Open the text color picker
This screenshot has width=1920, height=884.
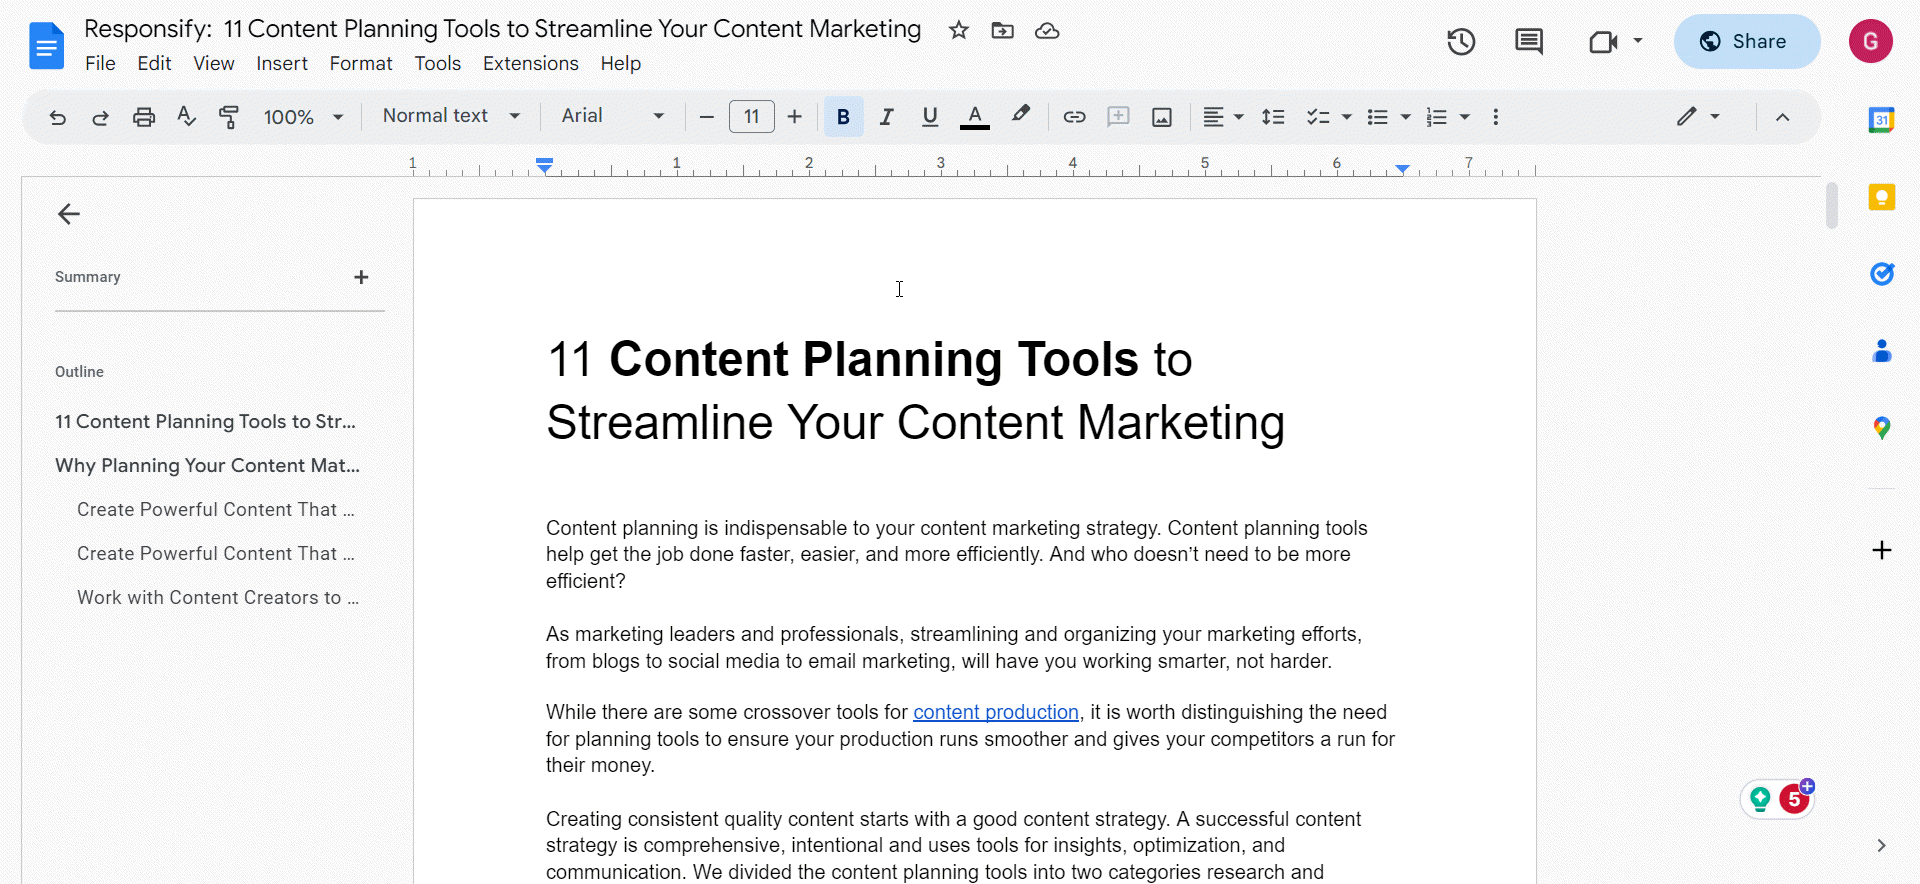[x=974, y=117]
